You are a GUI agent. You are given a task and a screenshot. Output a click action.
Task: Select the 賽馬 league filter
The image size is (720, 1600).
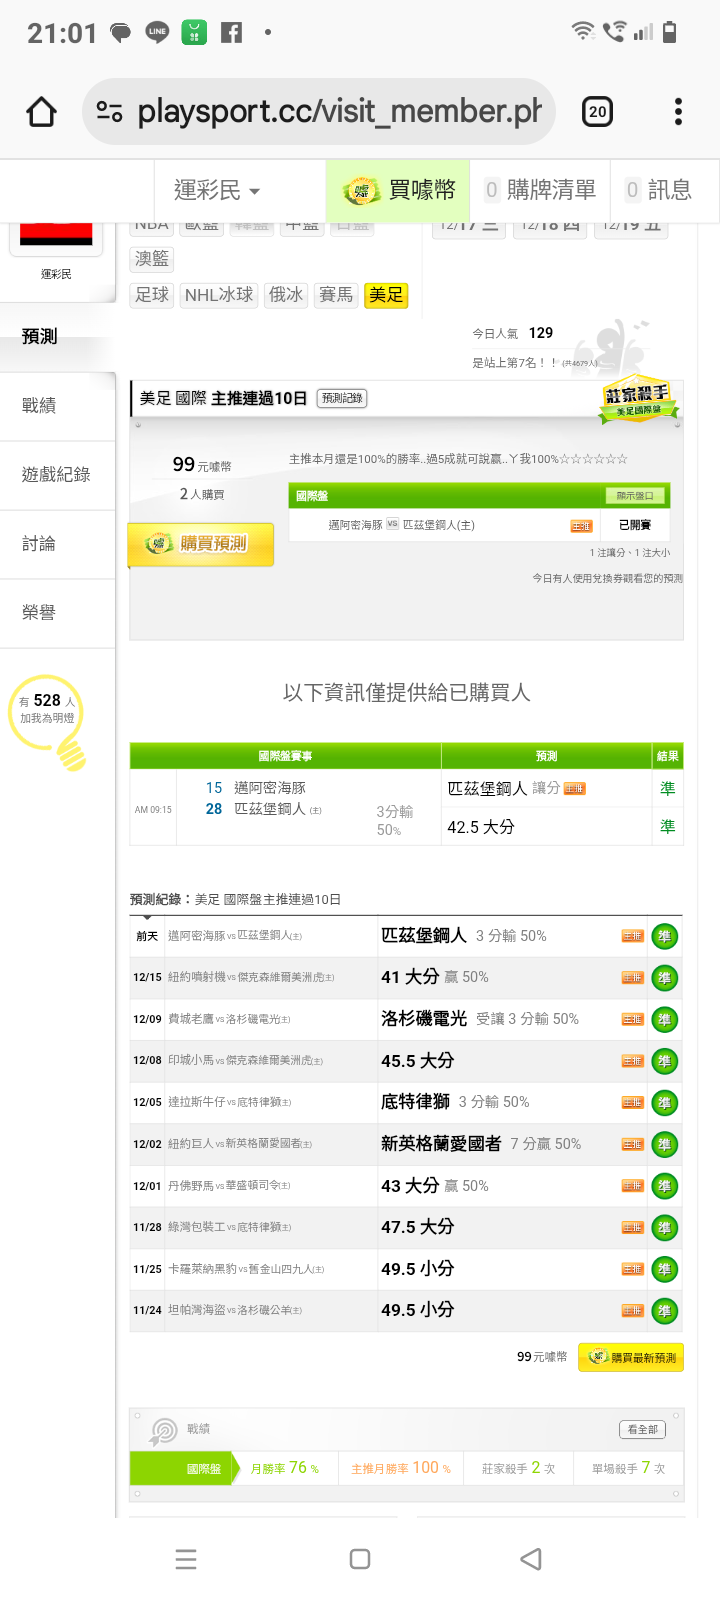(x=336, y=295)
